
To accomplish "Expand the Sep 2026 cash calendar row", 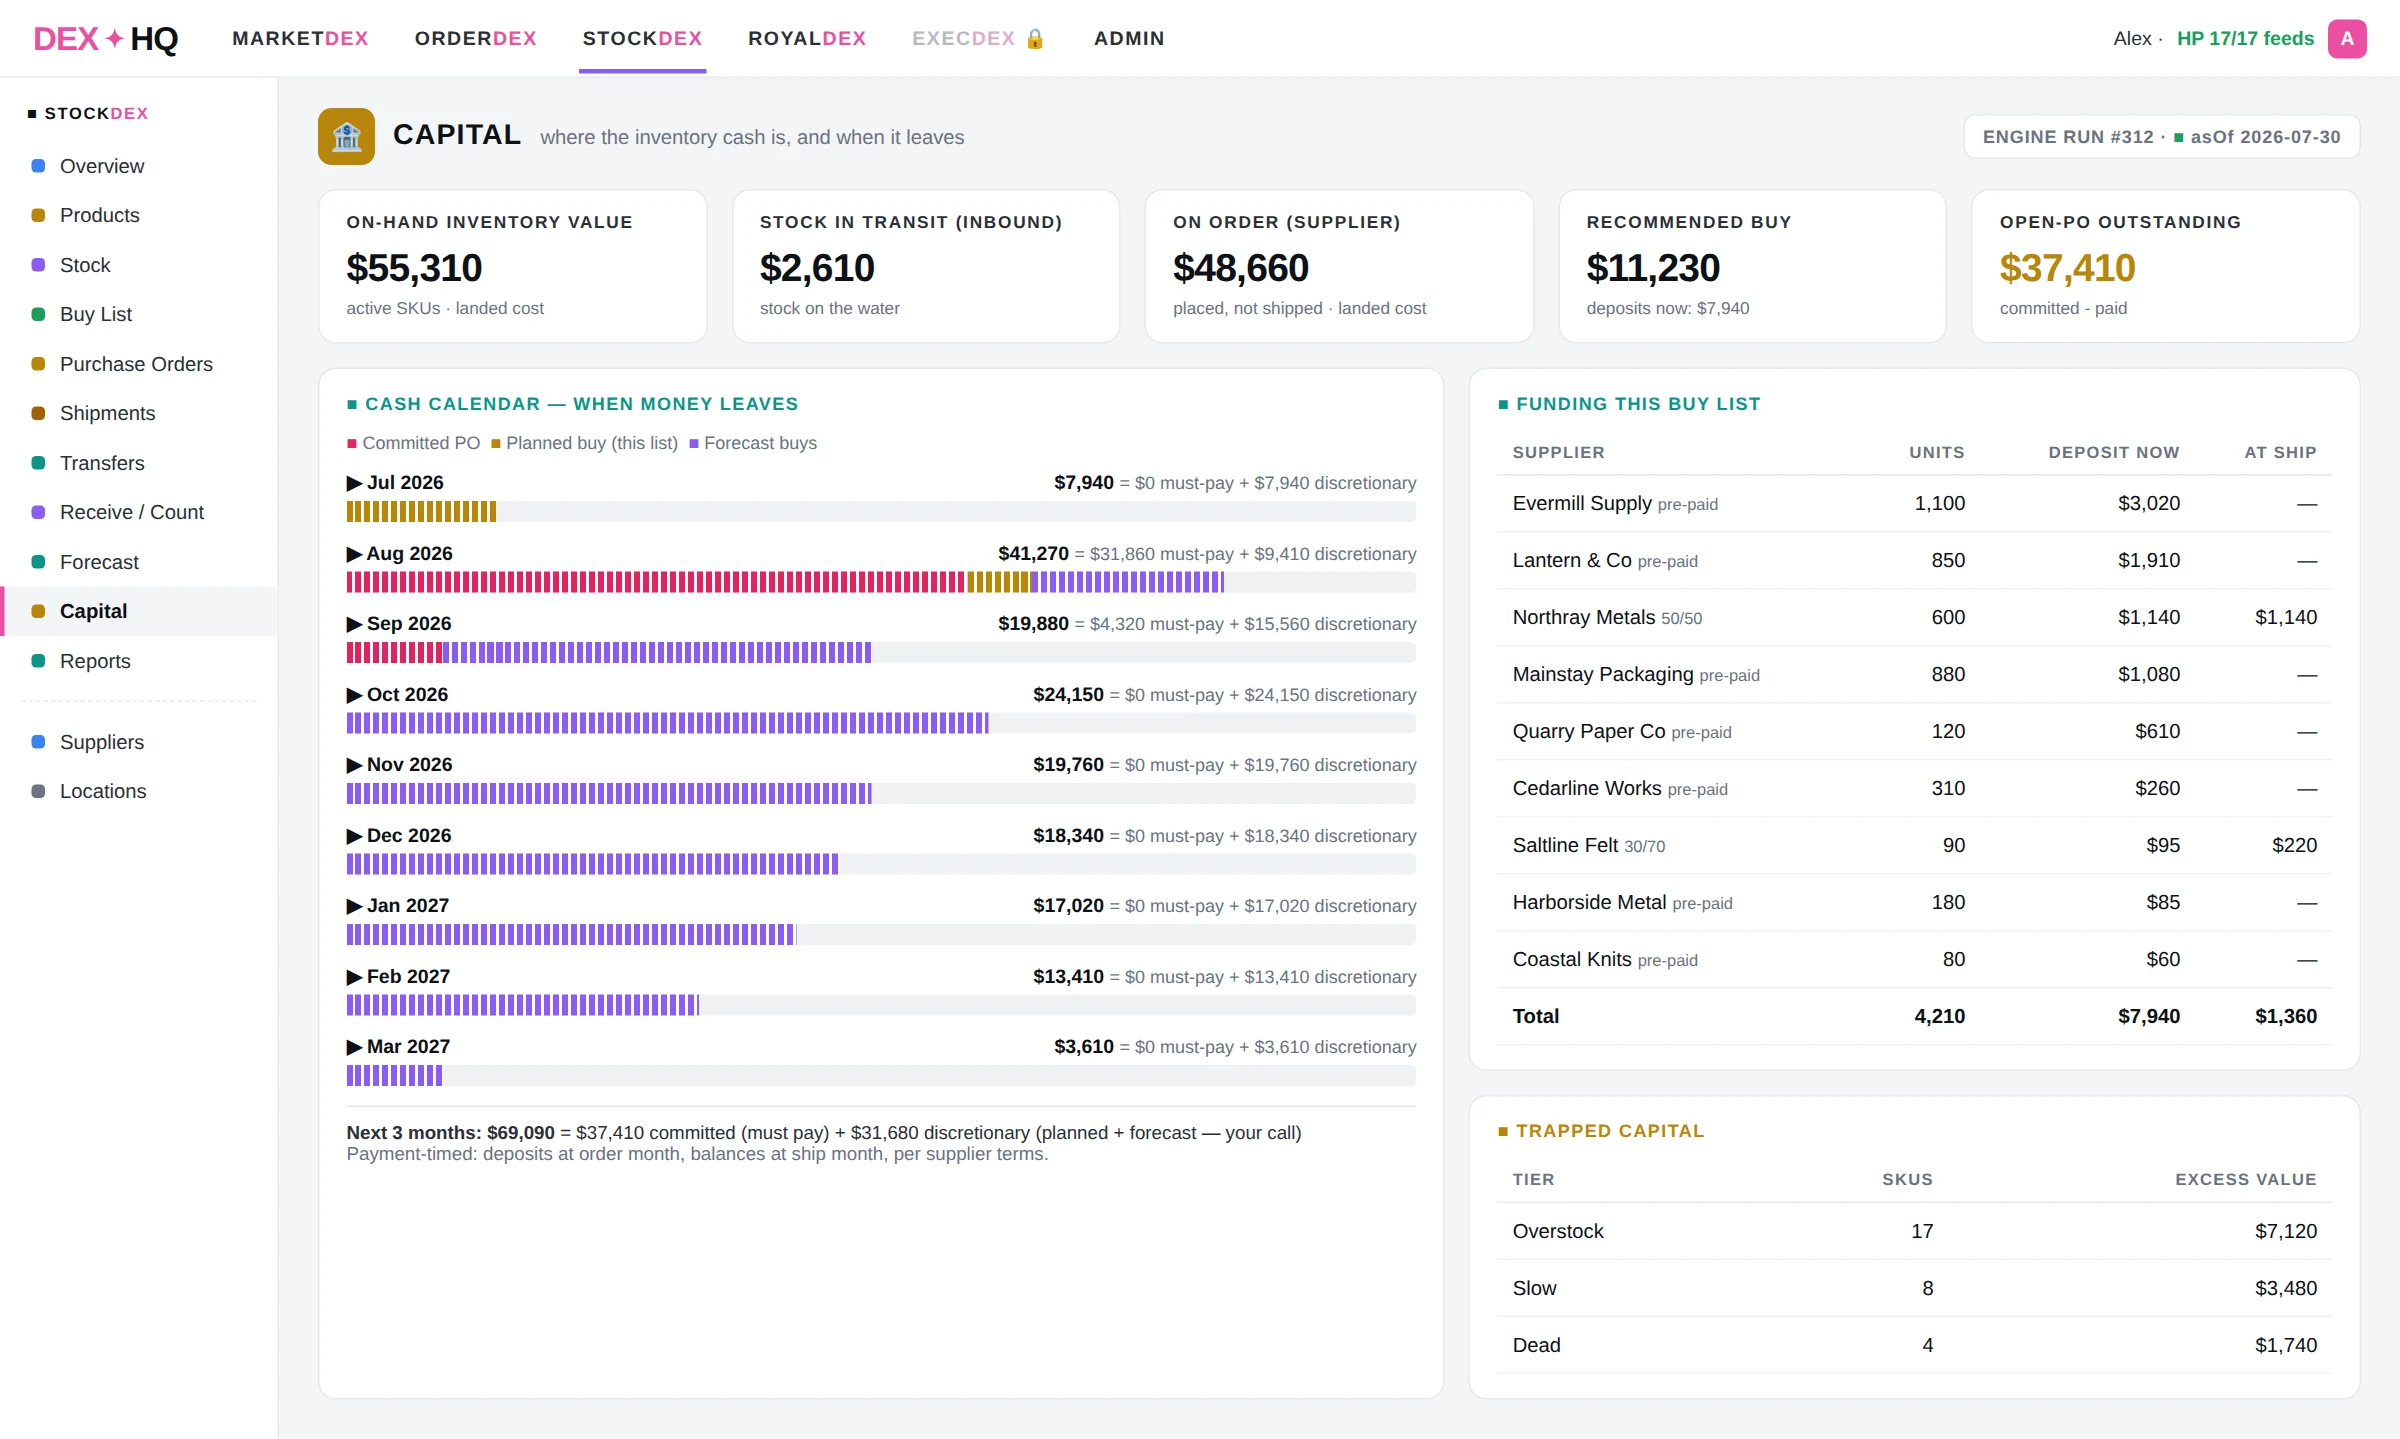I will 353,624.
